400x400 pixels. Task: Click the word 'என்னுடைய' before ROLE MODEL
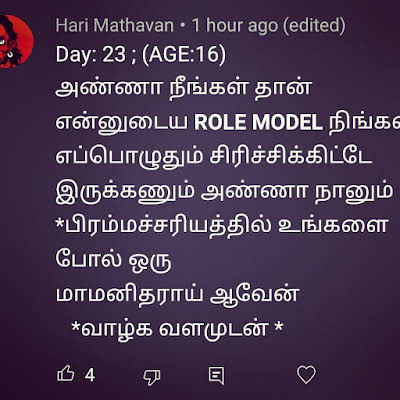tap(122, 123)
